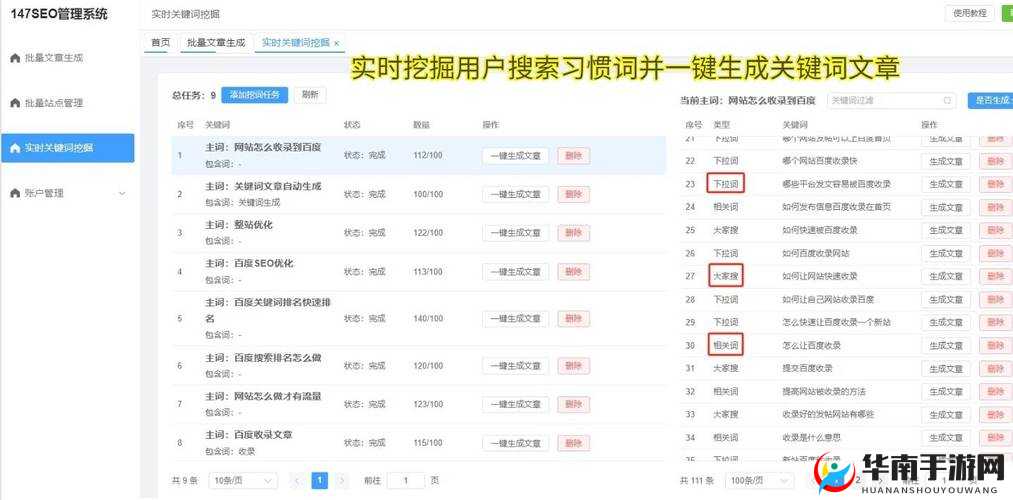Select the 实时关键词挖掘 tab label

pos(295,43)
